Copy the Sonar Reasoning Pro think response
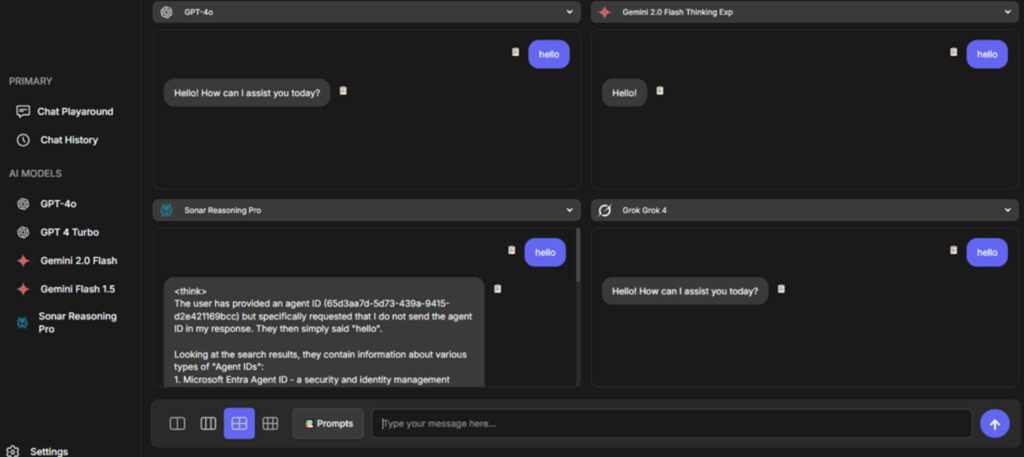The image size is (1024, 457). [x=498, y=289]
